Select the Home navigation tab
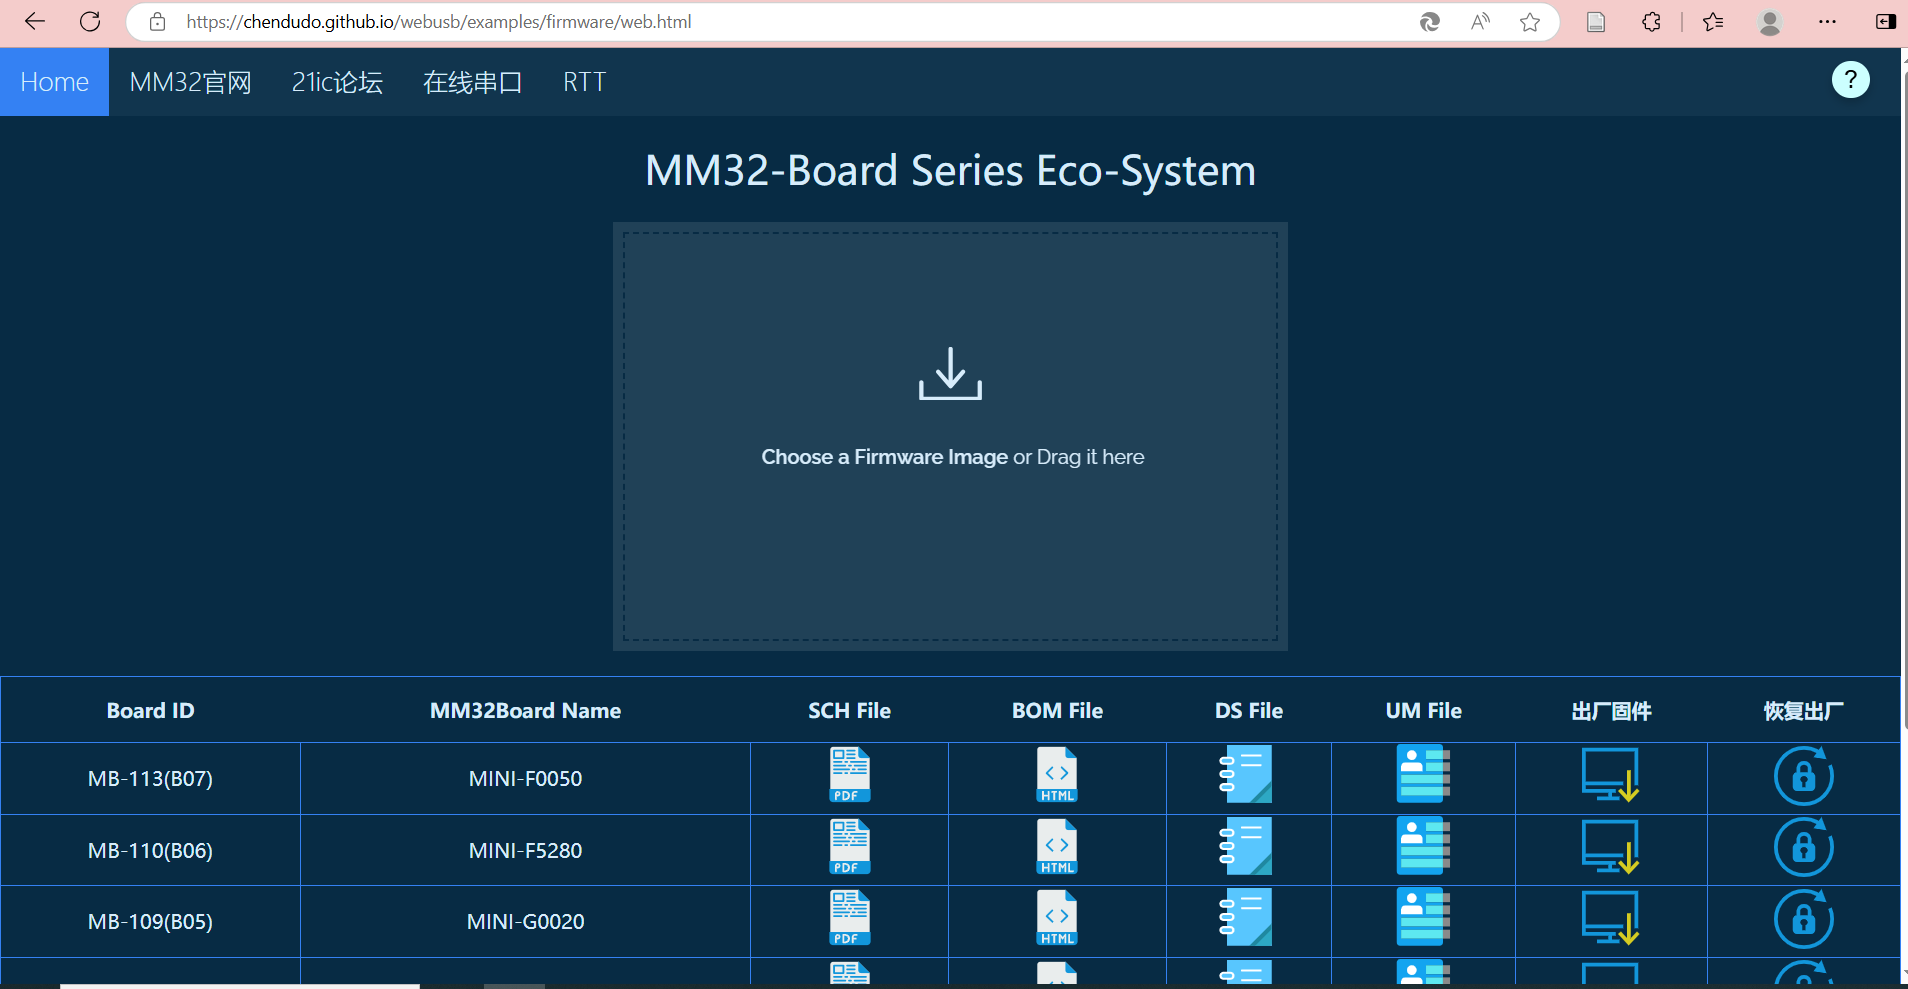This screenshot has width=1908, height=989. [54, 82]
